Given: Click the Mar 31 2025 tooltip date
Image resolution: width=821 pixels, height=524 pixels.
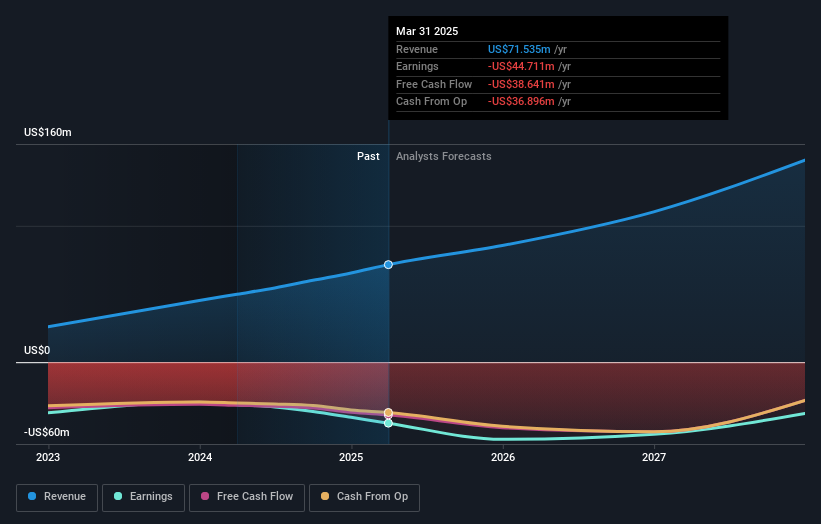Looking at the screenshot, I should coord(427,31).
